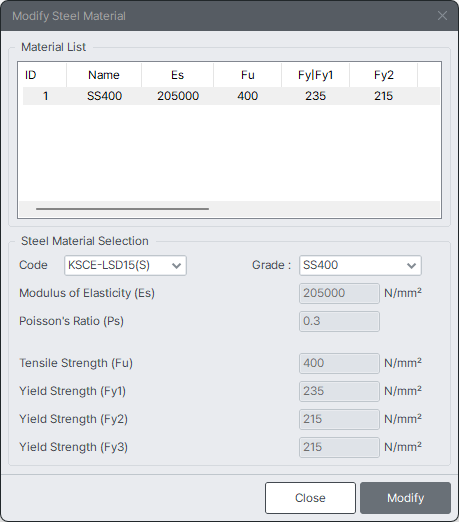Click the Yield Strength (Fy1) field
This screenshot has width=459, height=522.
tap(339, 391)
